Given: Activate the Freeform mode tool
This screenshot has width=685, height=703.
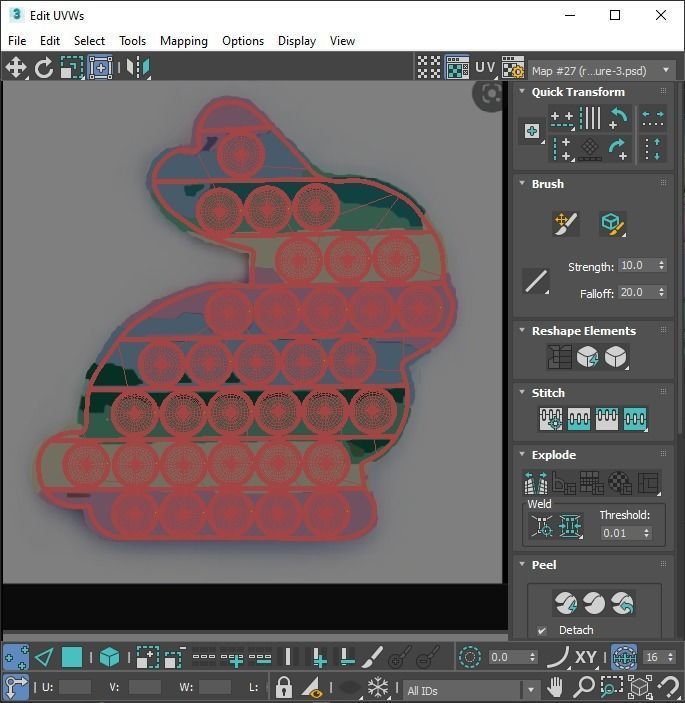Looking at the screenshot, I should pyautogui.click(x=100, y=68).
